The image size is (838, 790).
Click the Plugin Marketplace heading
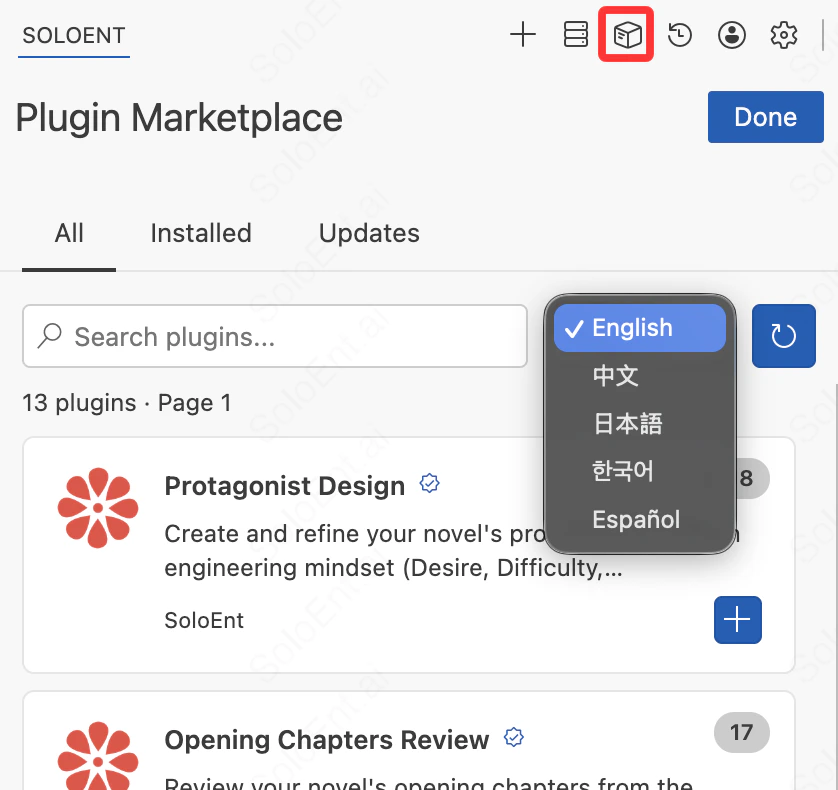tap(179, 118)
